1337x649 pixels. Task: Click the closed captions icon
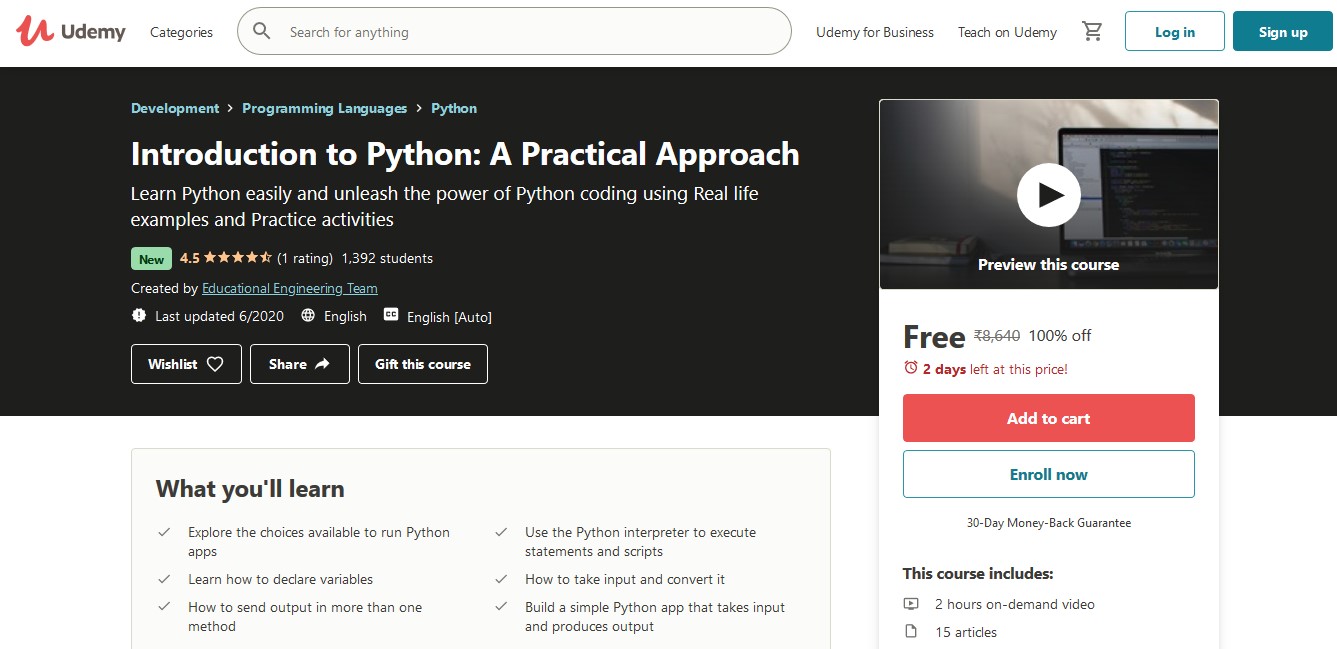coord(391,315)
